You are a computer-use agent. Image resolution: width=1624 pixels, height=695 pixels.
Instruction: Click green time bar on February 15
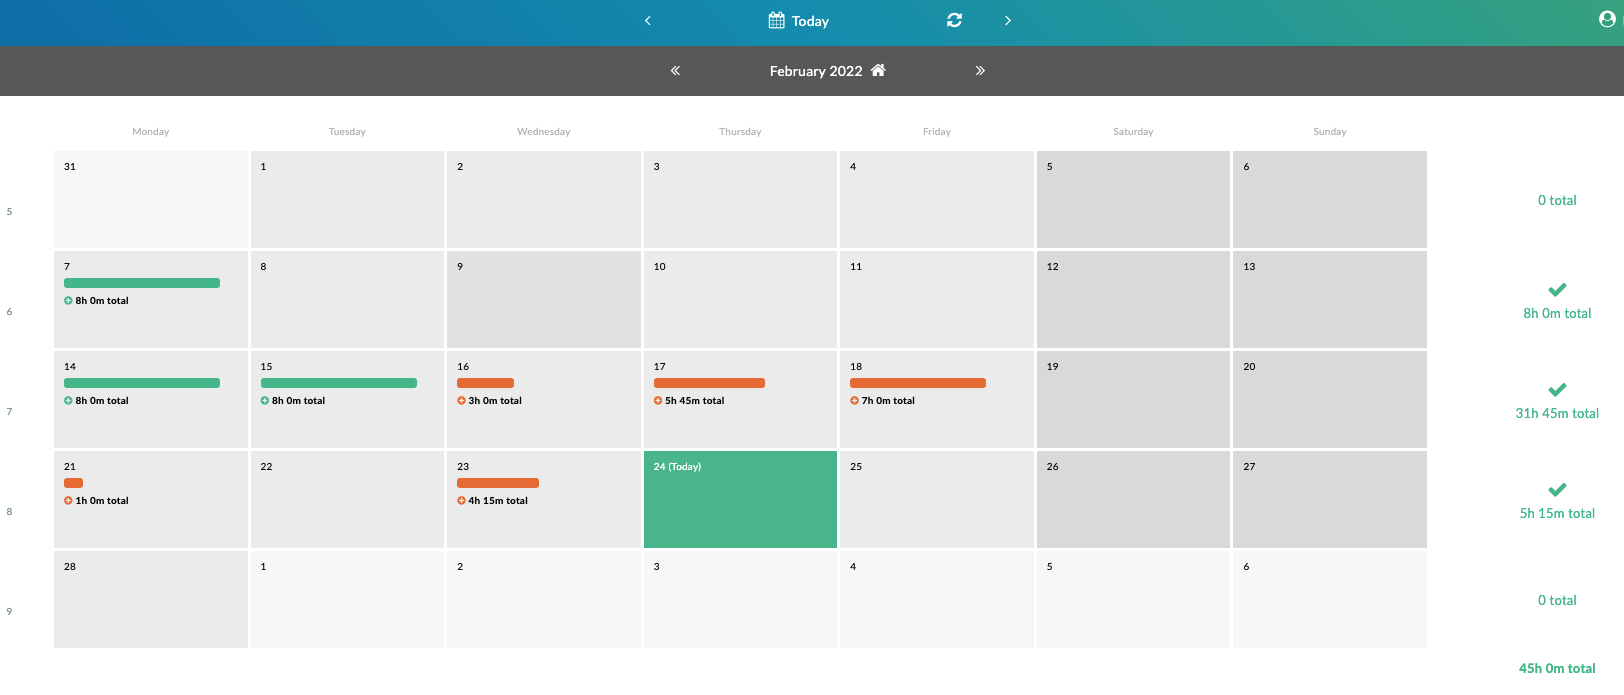(338, 383)
